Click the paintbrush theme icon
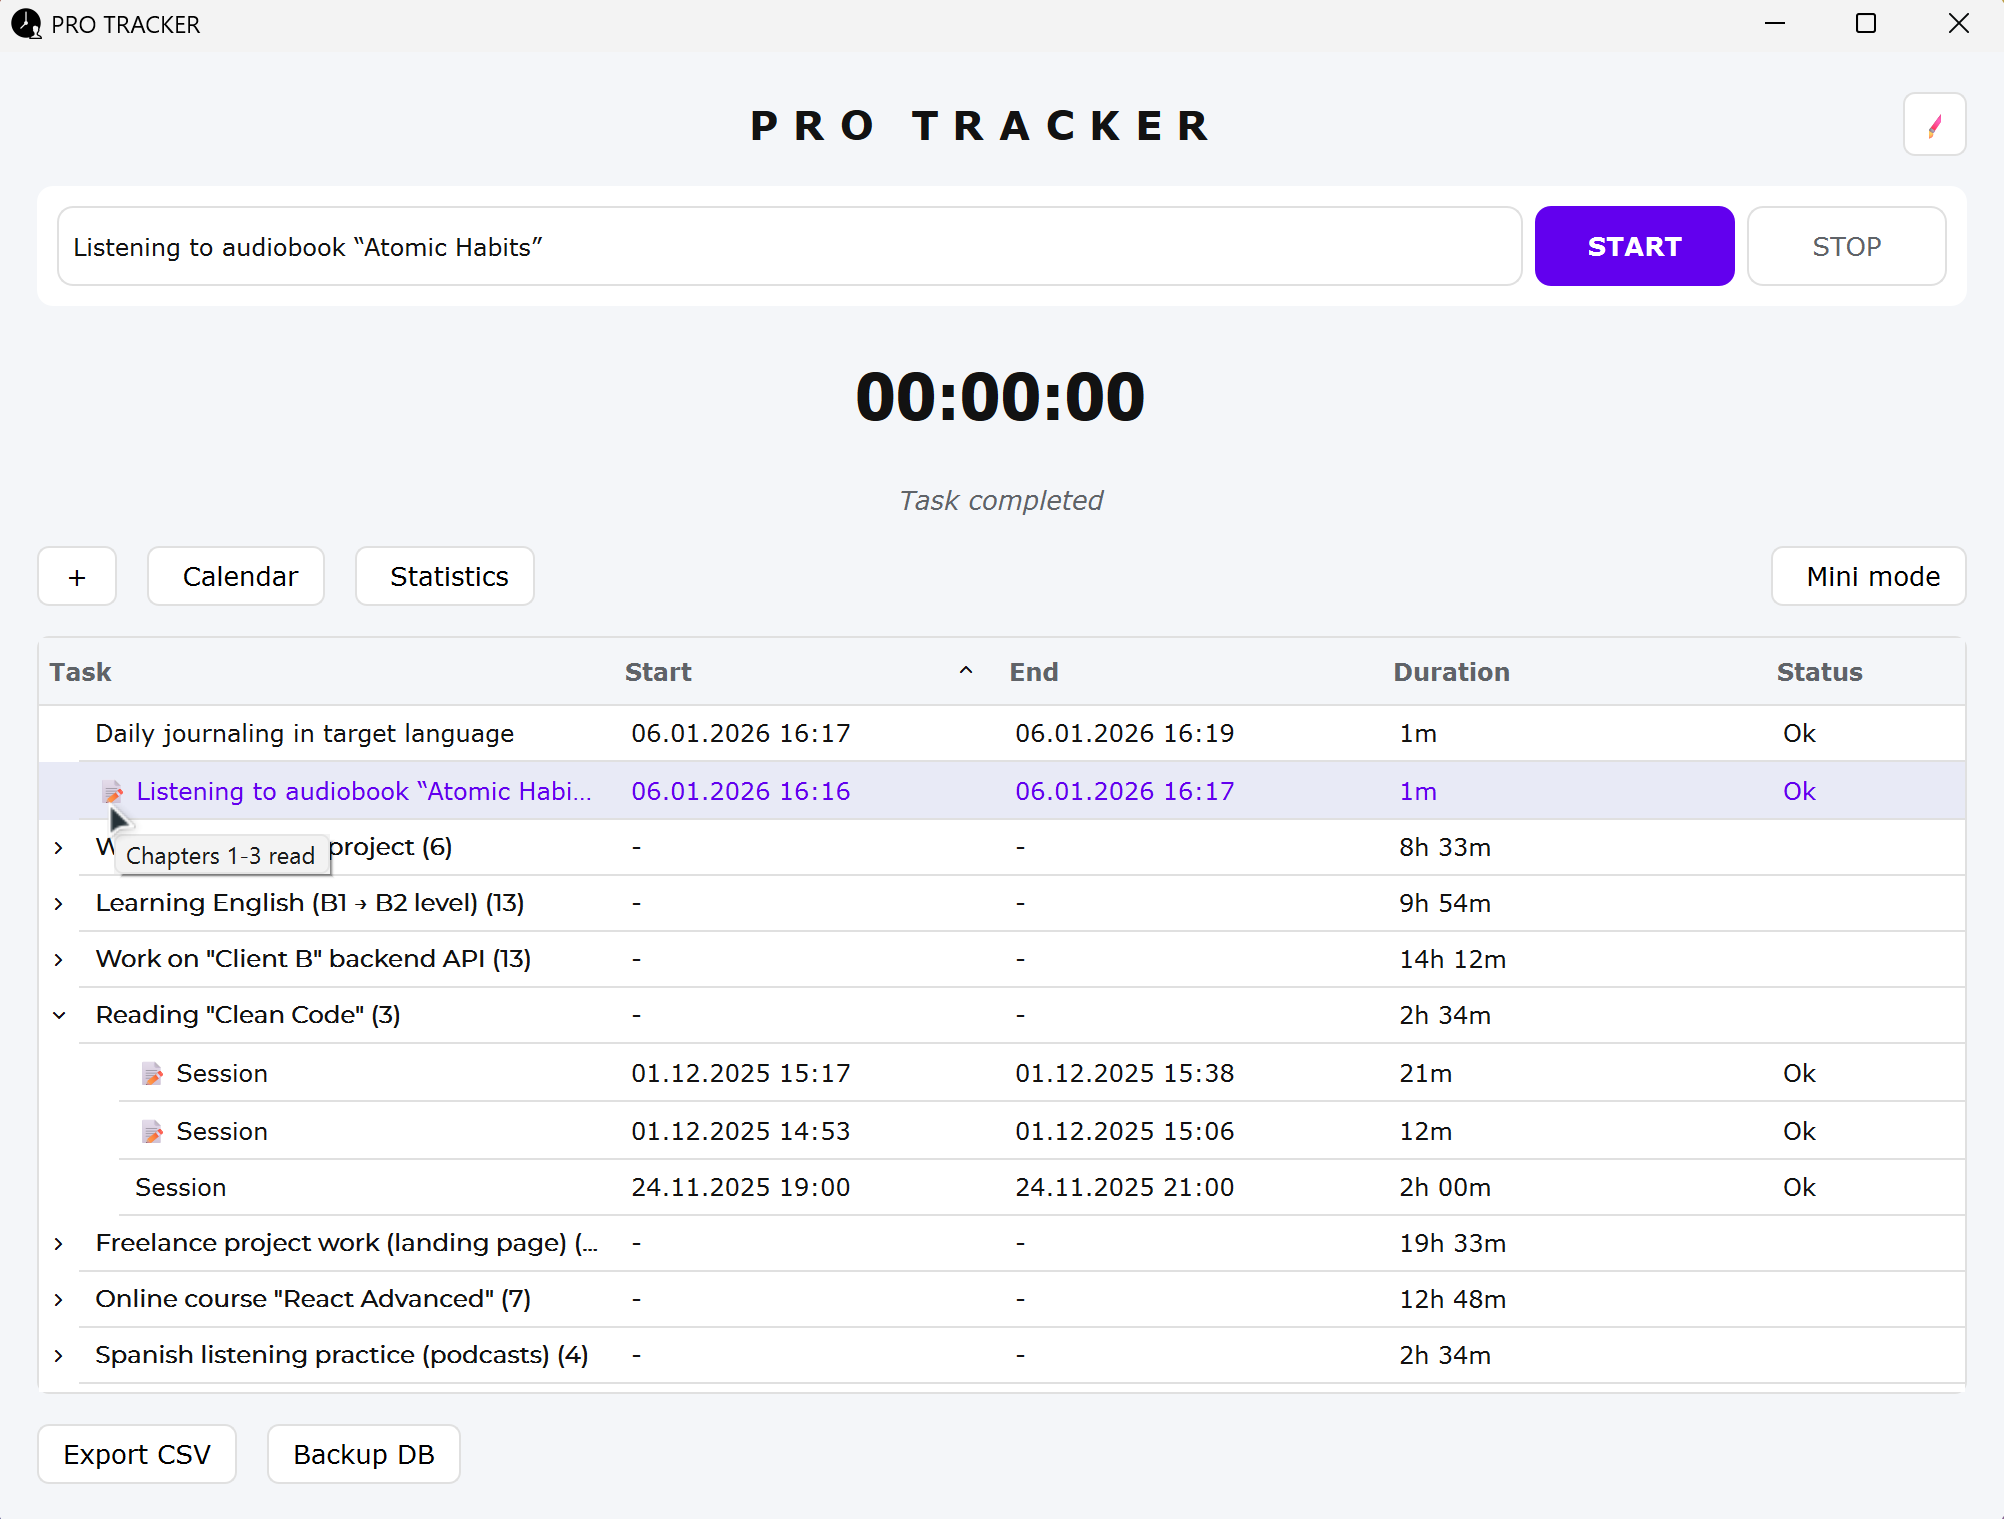This screenshot has height=1519, width=2004. [1934, 124]
